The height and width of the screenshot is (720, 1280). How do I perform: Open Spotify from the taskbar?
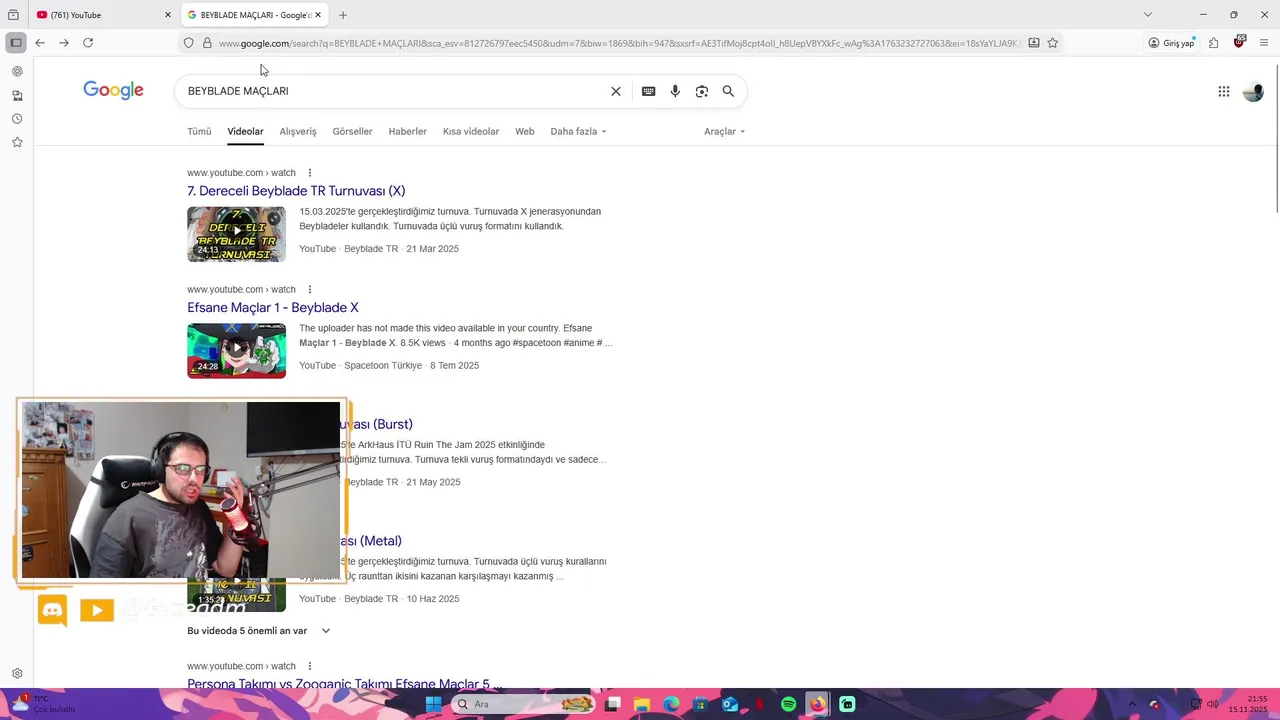(788, 704)
